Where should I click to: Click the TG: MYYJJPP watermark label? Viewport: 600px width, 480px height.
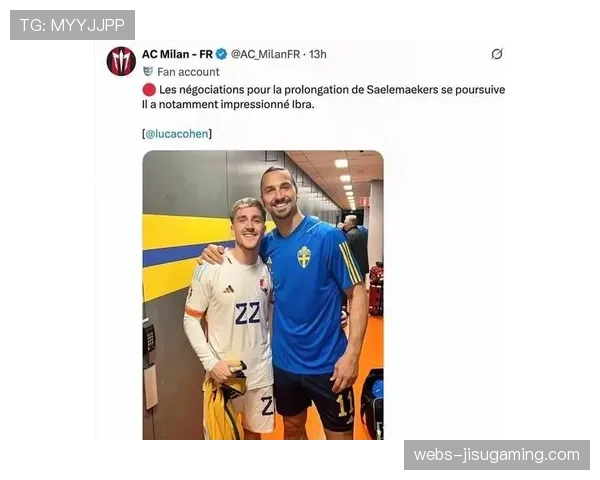coord(72,25)
